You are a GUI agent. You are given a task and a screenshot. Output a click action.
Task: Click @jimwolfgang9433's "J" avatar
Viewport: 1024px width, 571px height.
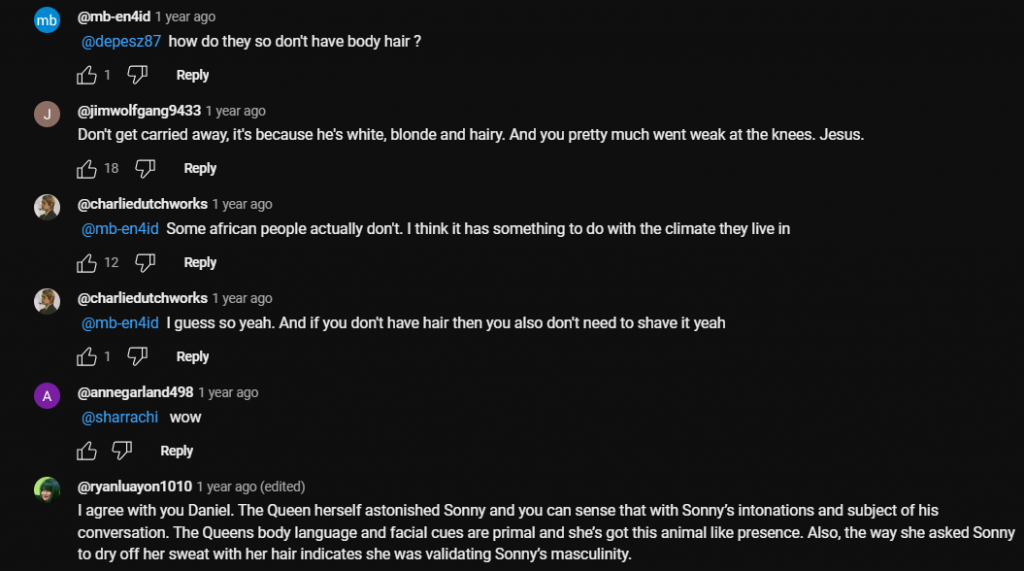[47, 114]
